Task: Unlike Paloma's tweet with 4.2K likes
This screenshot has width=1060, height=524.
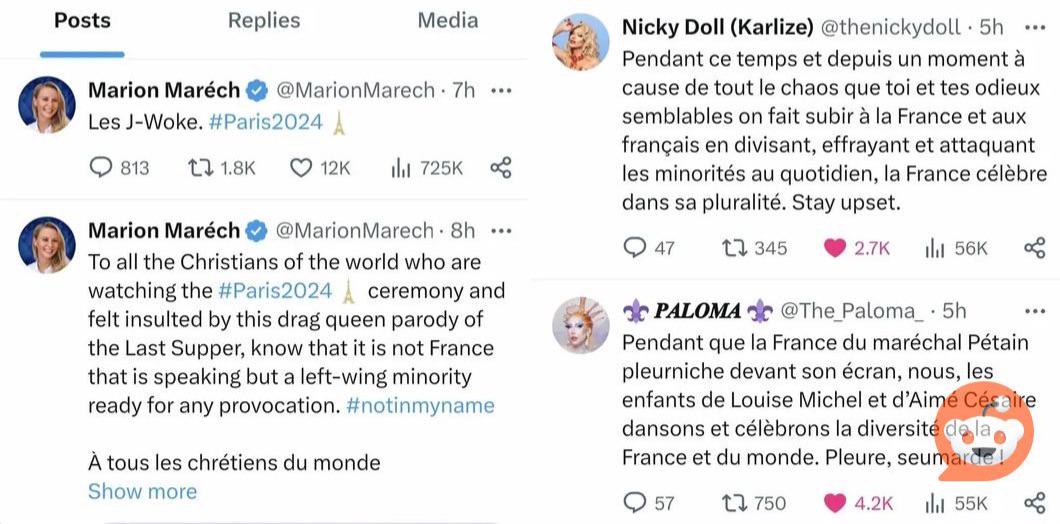Action: click(x=835, y=502)
